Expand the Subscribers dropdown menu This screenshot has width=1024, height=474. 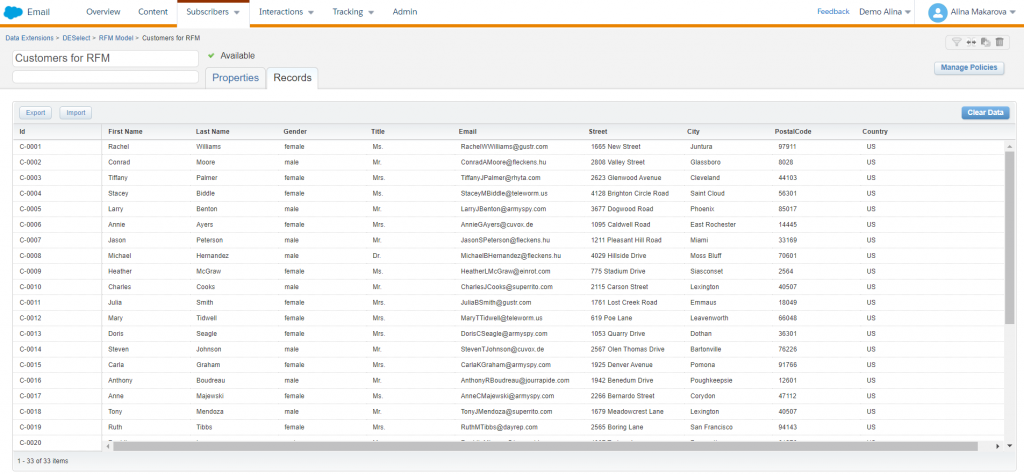213,12
